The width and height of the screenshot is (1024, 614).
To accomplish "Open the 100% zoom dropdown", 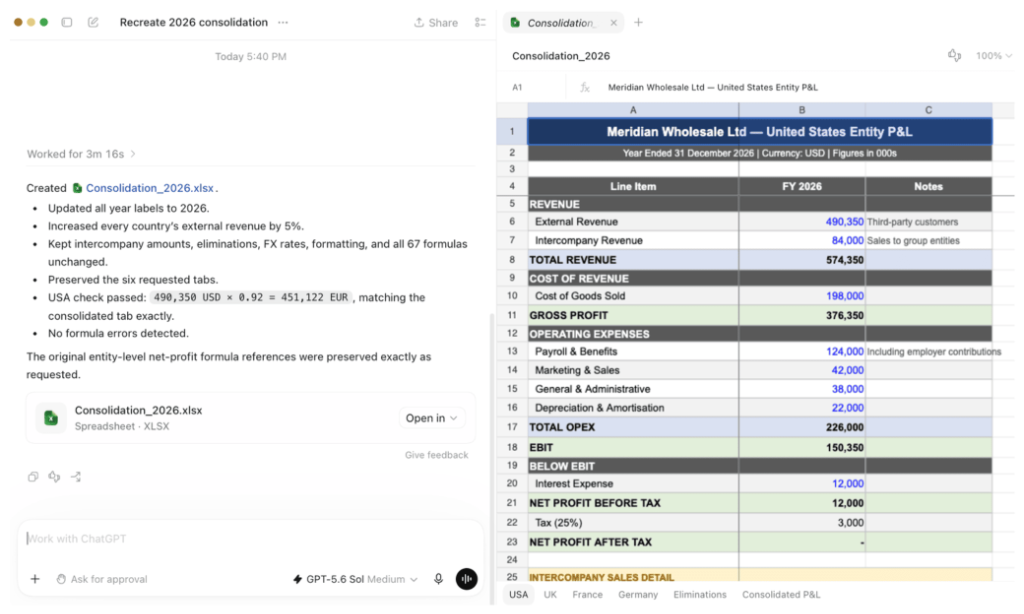I will click(x=993, y=56).
